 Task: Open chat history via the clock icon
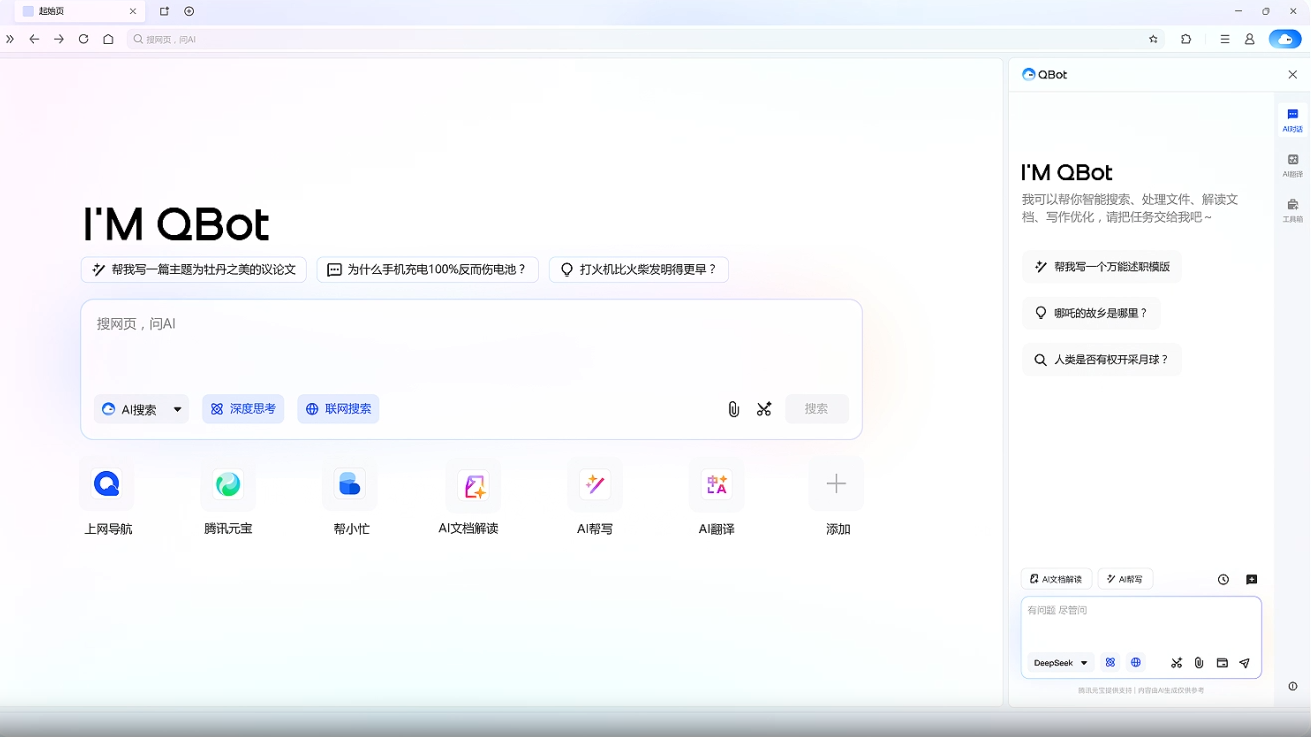pos(1222,579)
